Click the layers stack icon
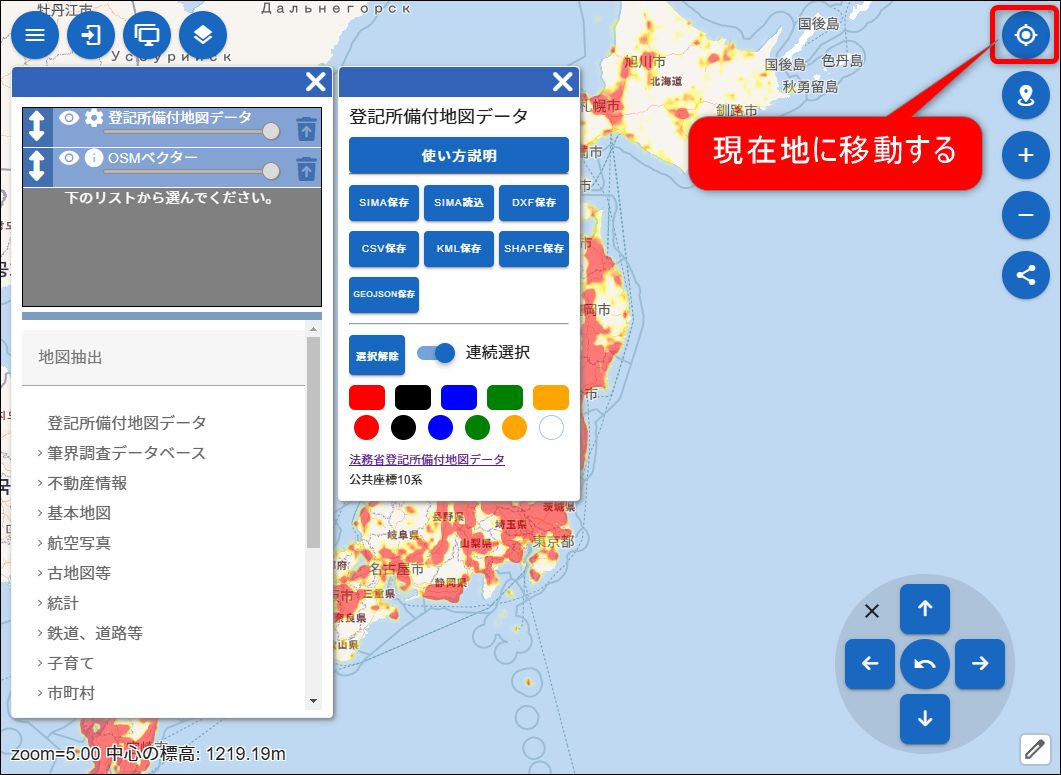The height and width of the screenshot is (775, 1061). coord(203,36)
